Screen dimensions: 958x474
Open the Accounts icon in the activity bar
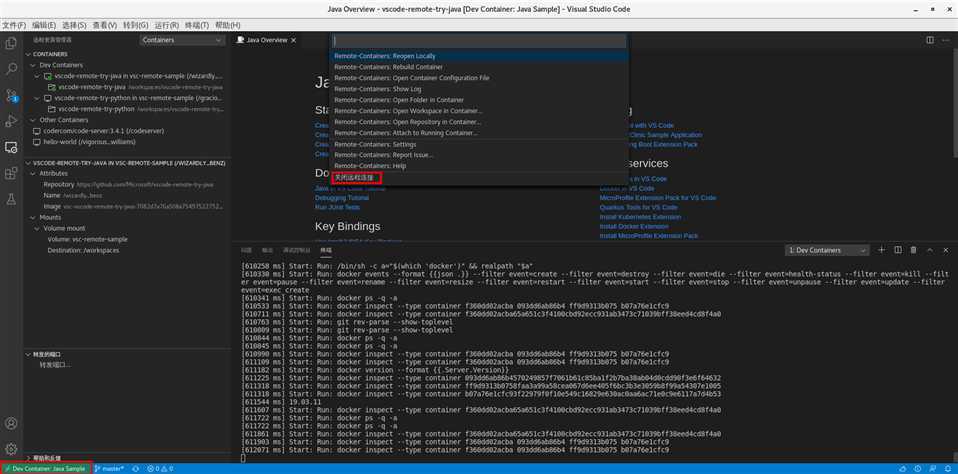(x=11, y=423)
